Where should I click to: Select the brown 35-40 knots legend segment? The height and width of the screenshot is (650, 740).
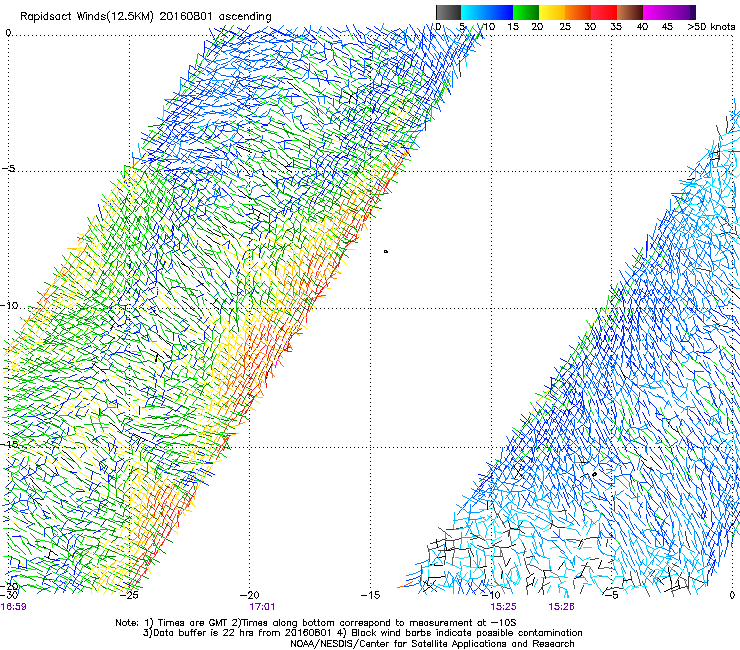(x=630, y=12)
